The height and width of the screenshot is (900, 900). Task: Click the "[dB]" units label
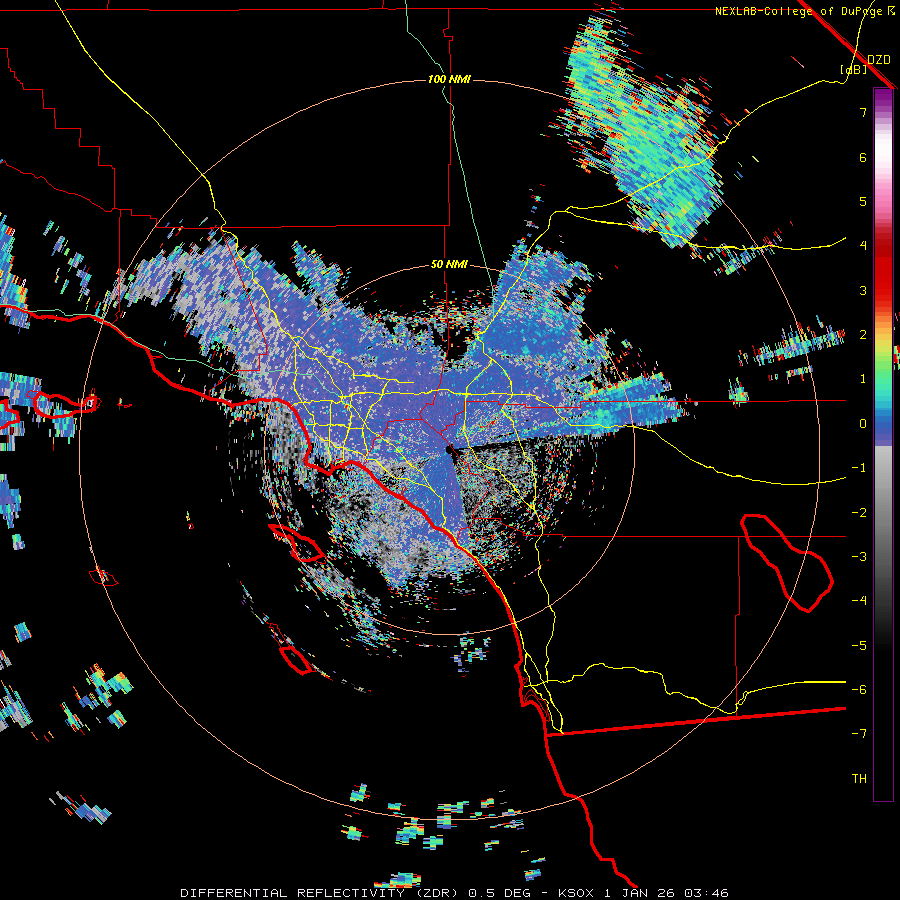(x=854, y=70)
